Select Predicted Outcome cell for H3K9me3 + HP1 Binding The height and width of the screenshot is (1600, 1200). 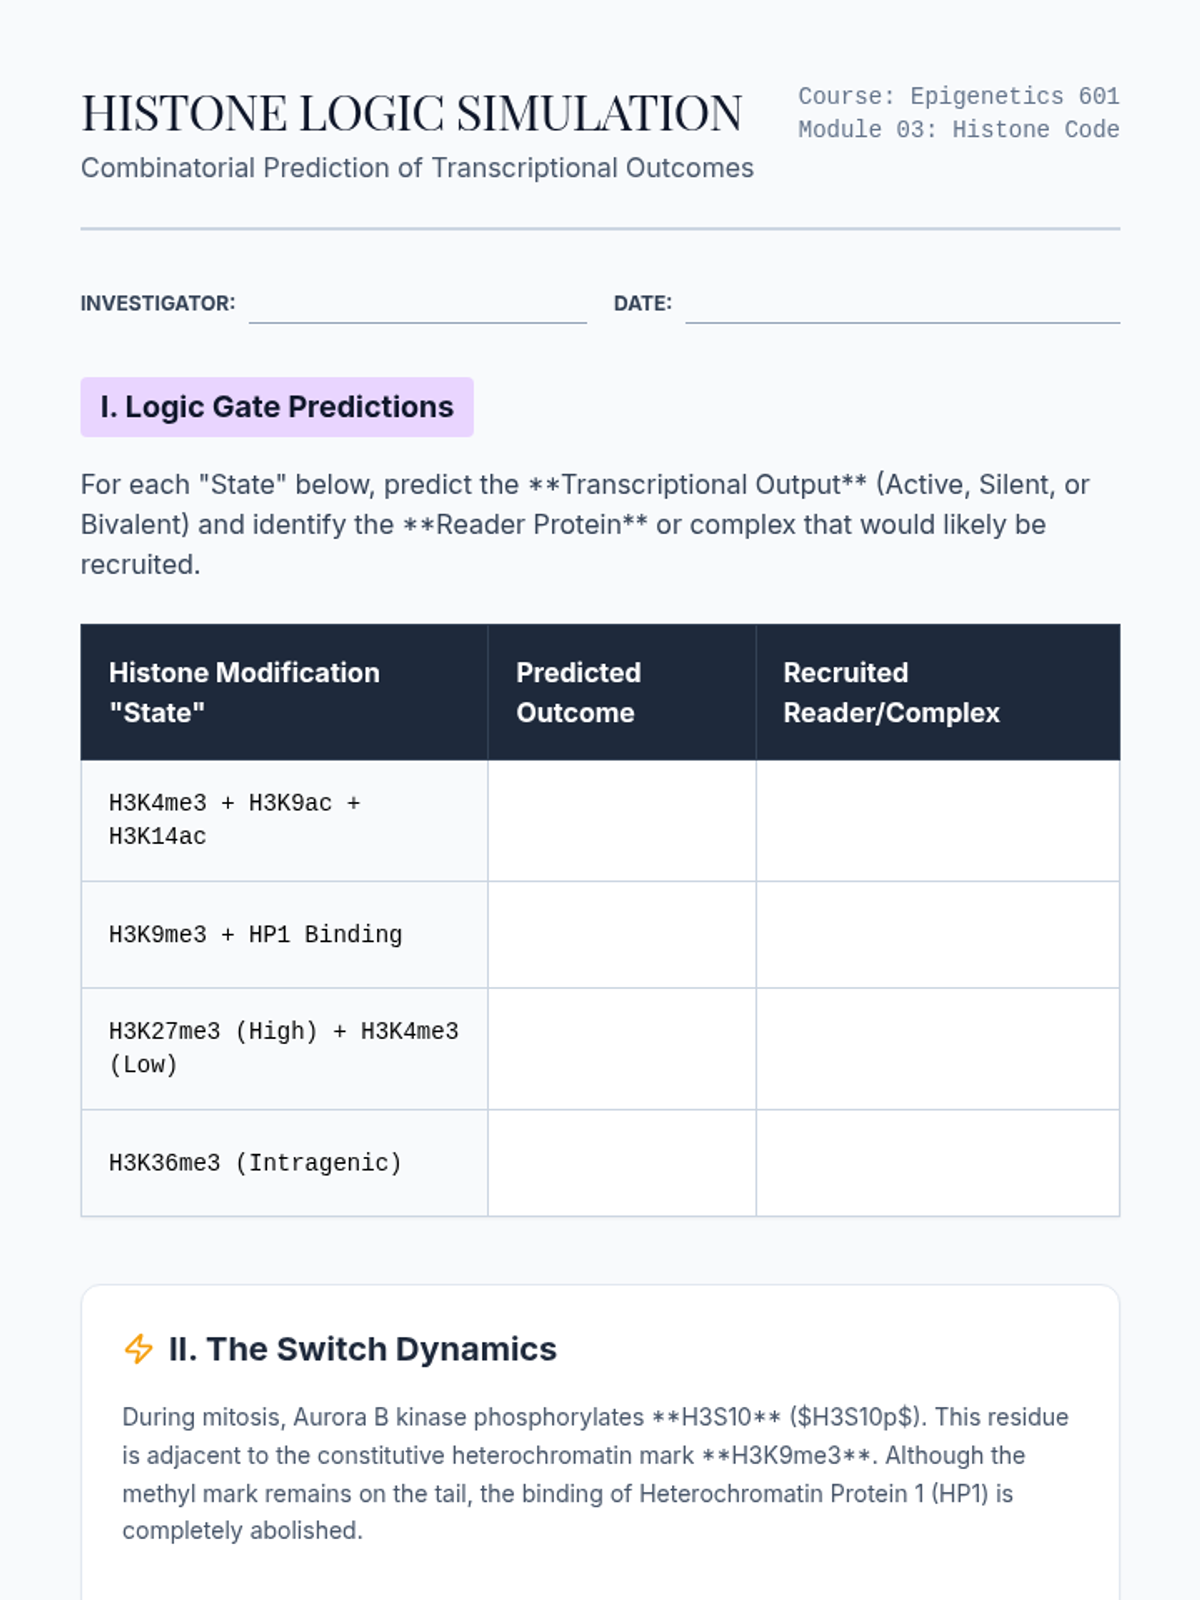click(621, 934)
